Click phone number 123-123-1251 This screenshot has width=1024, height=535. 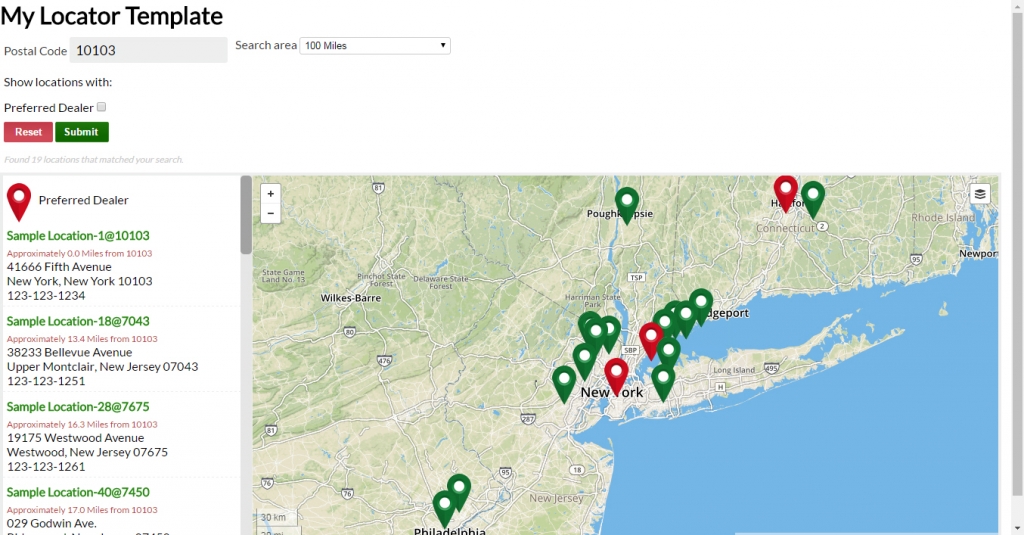[x=46, y=381]
